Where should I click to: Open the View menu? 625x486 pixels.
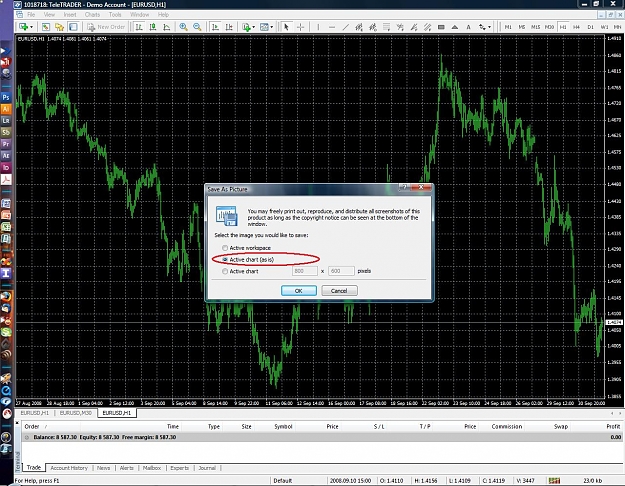49,15
